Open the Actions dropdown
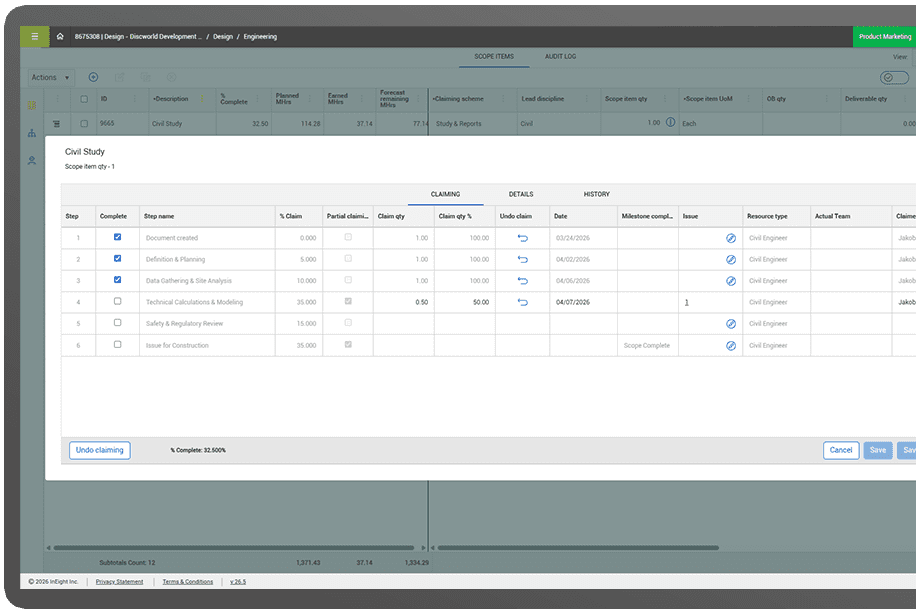This screenshot has height=615, width=916. [50, 77]
